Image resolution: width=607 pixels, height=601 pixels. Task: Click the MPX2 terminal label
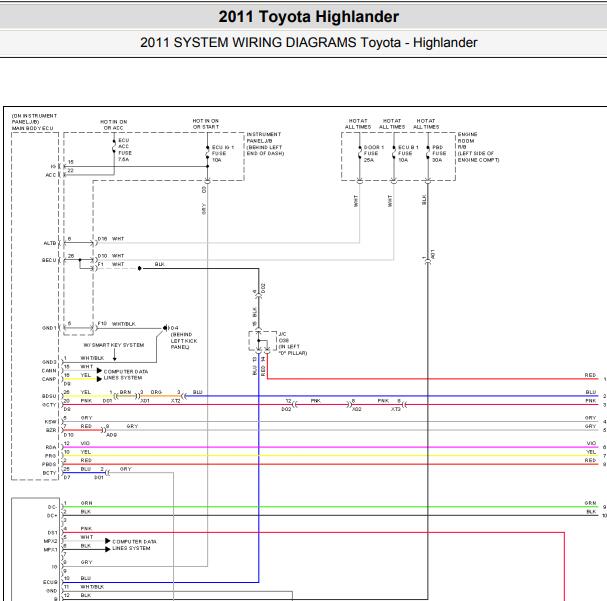click(x=50, y=541)
